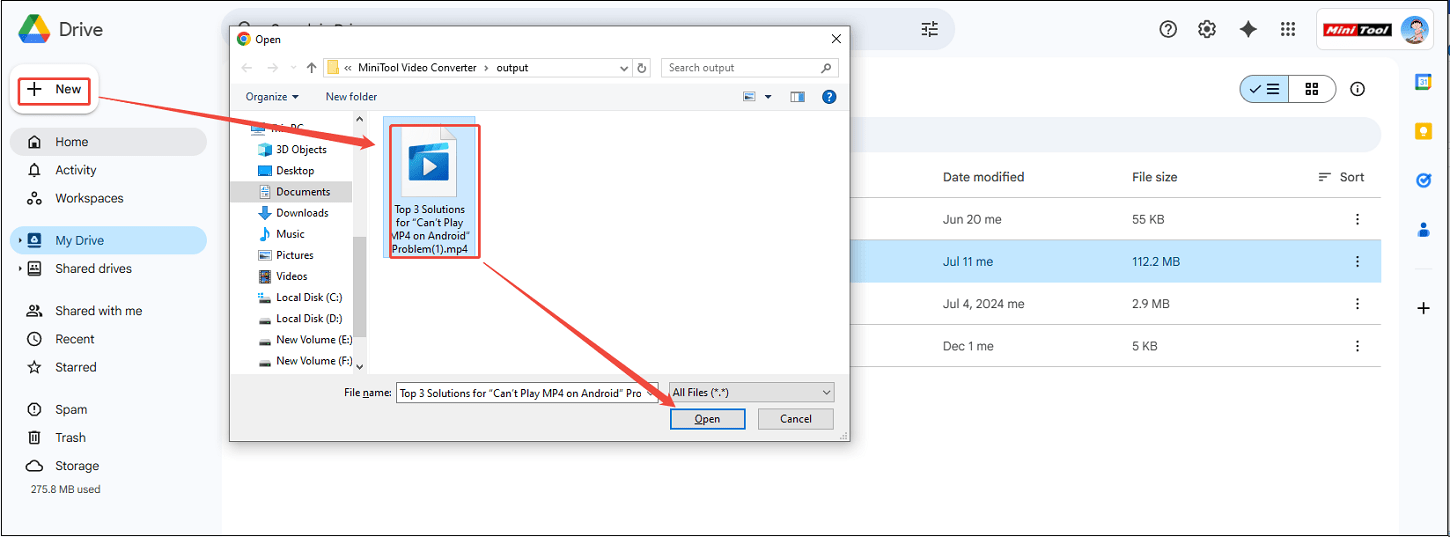
Task: Open more actions for 55 KB file
Action: (x=1357, y=219)
